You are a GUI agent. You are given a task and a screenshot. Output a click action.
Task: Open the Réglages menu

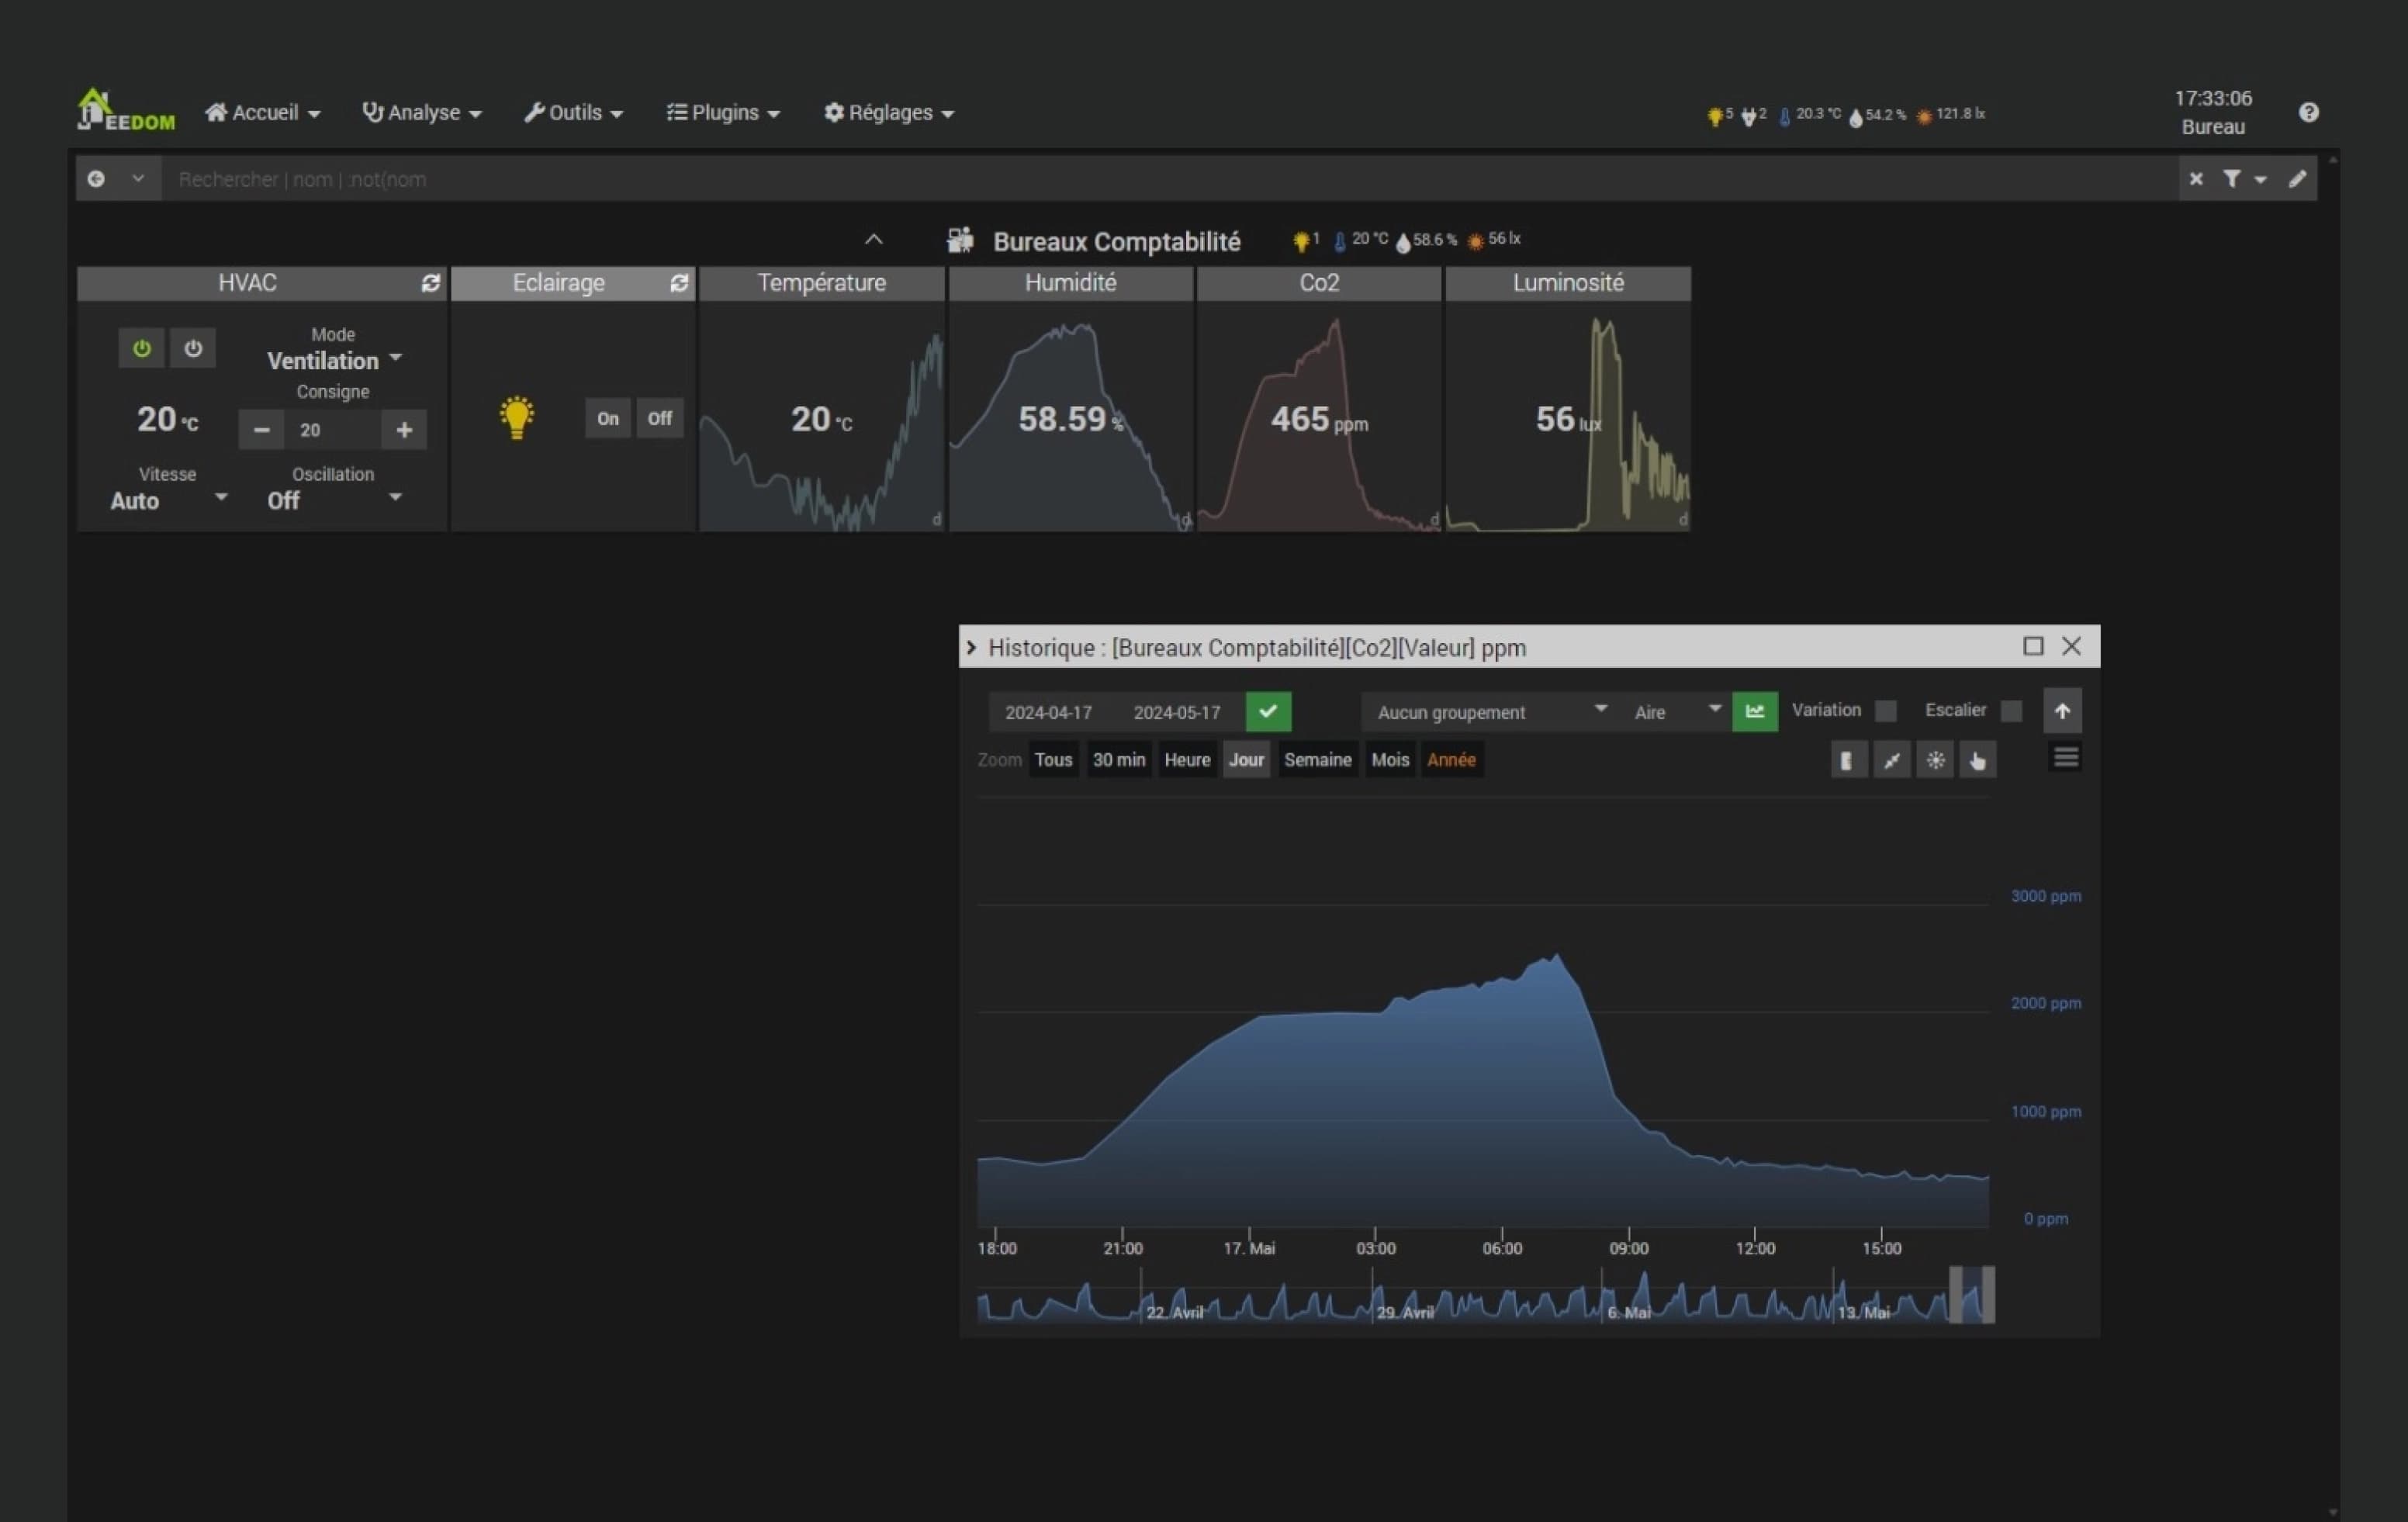[x=888, y=112]
